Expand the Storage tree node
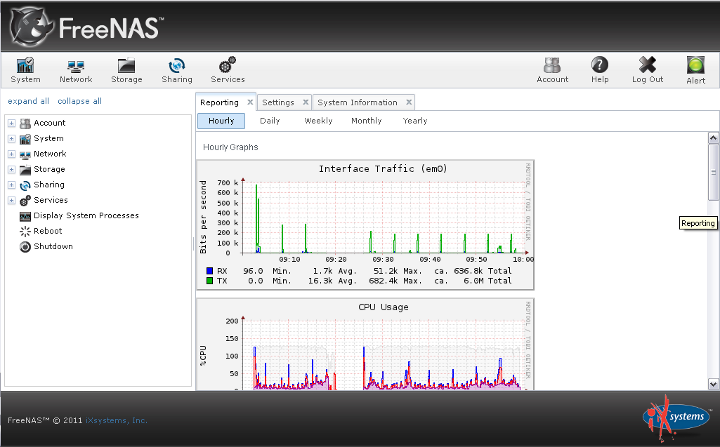Screen dimensions: 720x447 [11, 170]
